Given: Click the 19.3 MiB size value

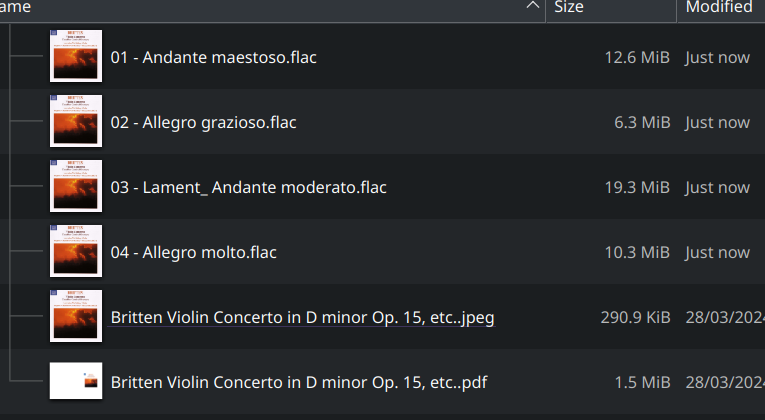Looking at the screenshot, I should click(637, 187).
